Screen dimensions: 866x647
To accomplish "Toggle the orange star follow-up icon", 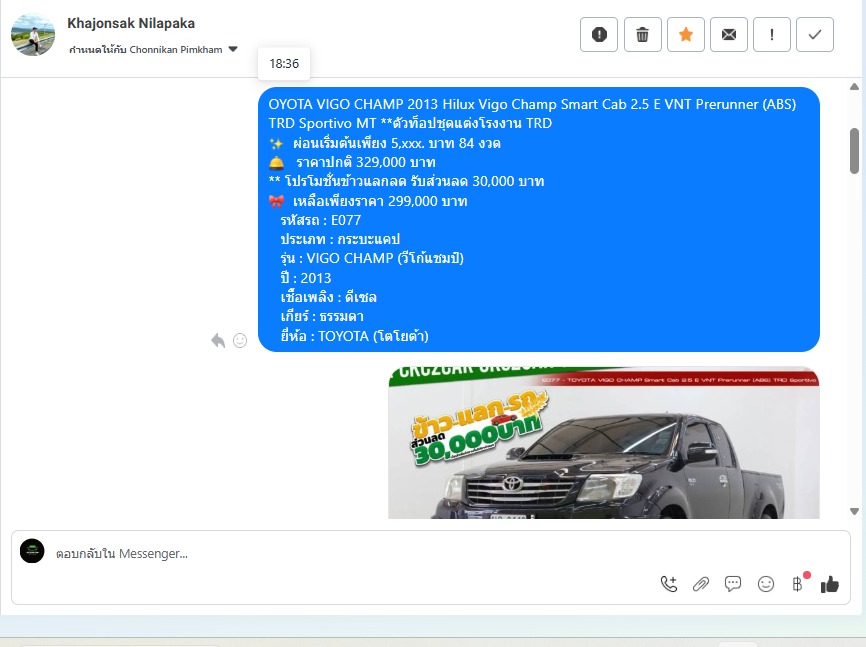I will click(685, 35).
